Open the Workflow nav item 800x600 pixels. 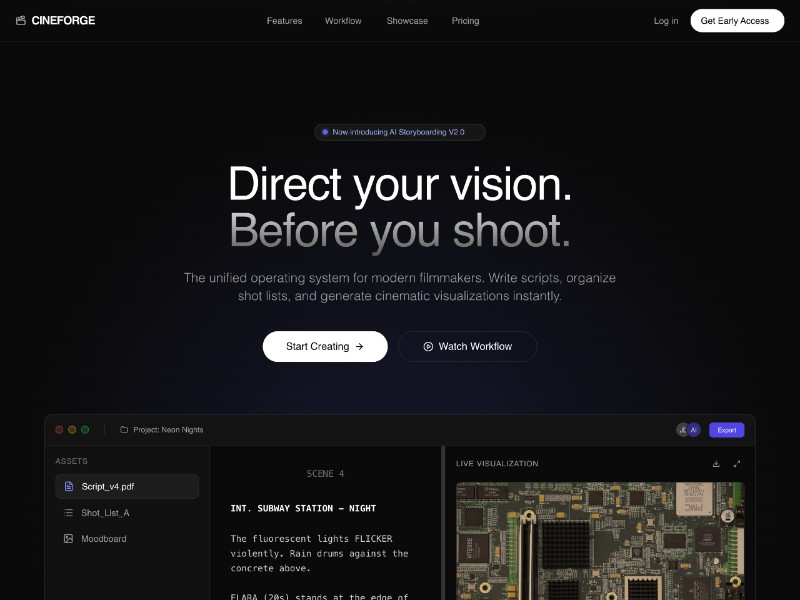tap(343, 21)
